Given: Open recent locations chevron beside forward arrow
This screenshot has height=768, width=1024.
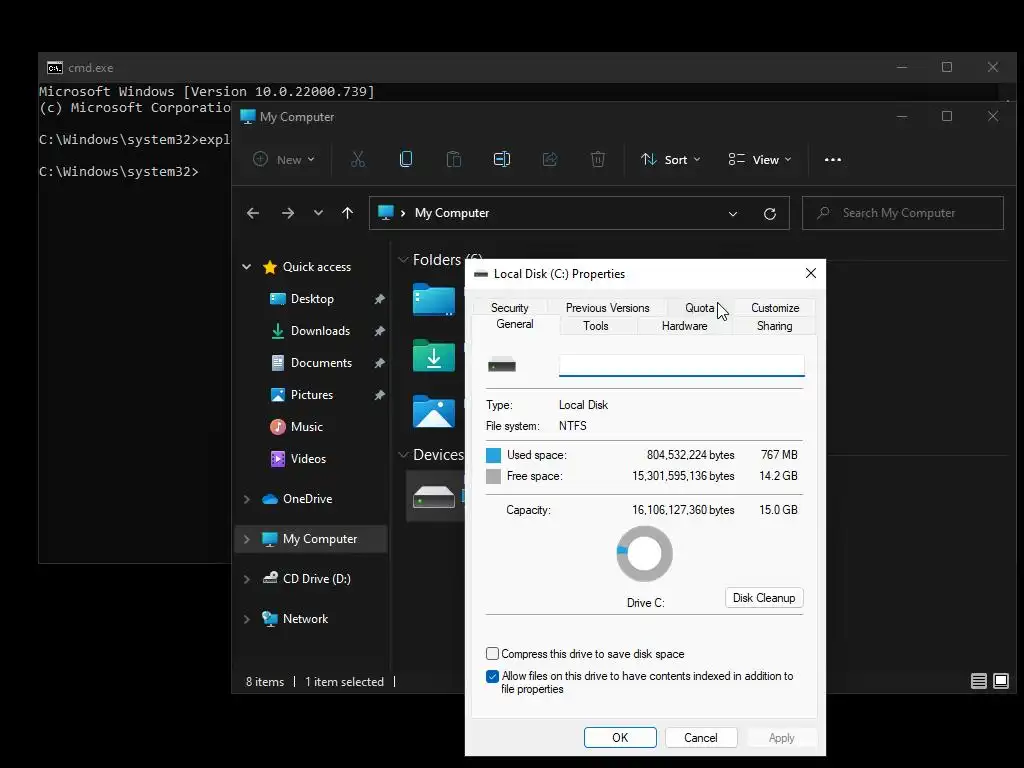Looking at the screenshot, I should [x=318, y=213].
